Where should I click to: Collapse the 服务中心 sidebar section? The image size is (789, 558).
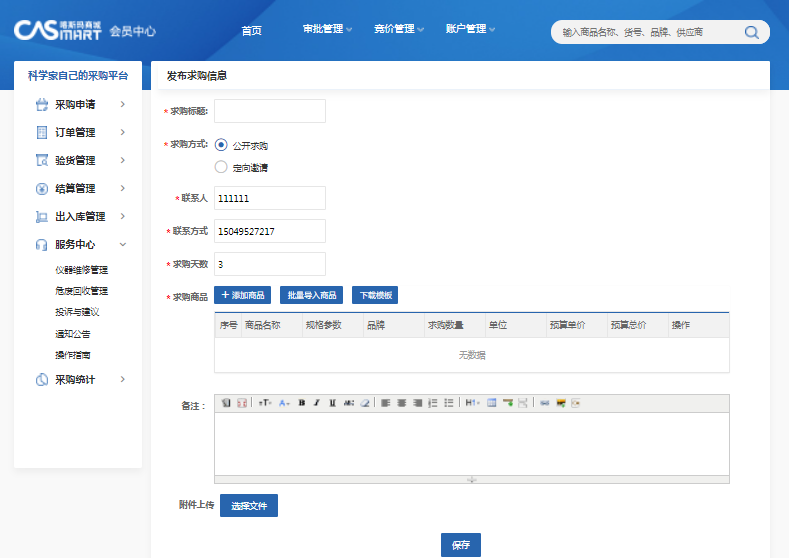[x=122, y=244]
